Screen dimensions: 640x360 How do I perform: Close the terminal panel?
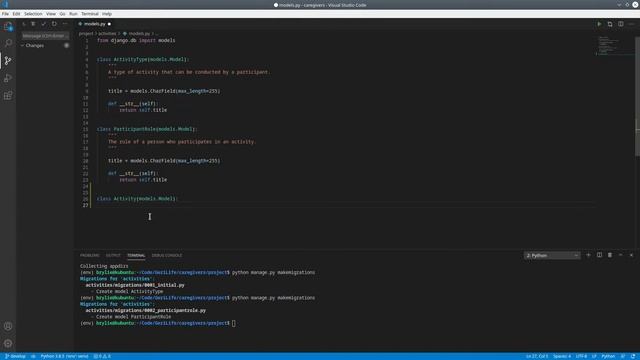coord(631,255)
